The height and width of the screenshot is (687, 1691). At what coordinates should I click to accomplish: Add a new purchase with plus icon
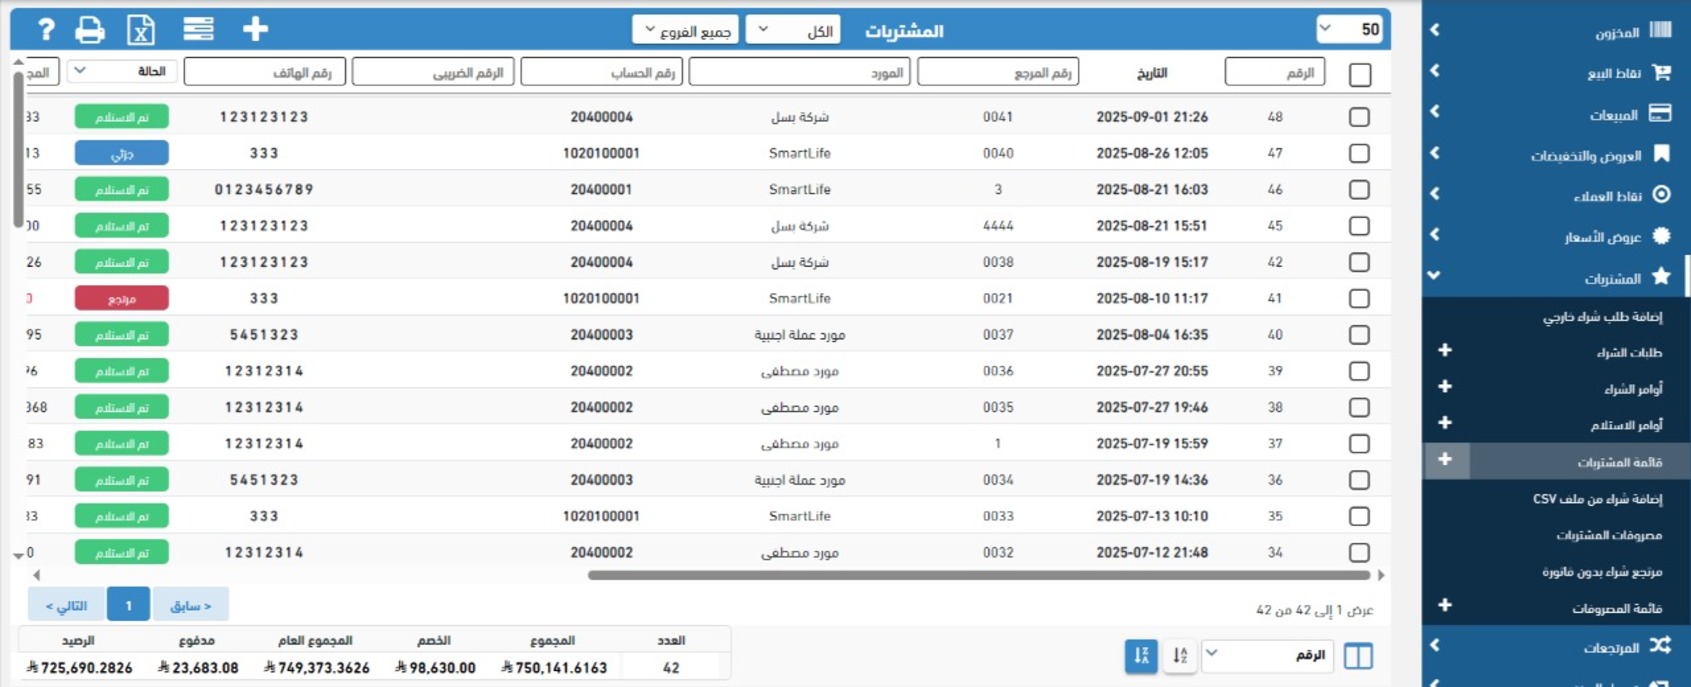coord(255,30)
